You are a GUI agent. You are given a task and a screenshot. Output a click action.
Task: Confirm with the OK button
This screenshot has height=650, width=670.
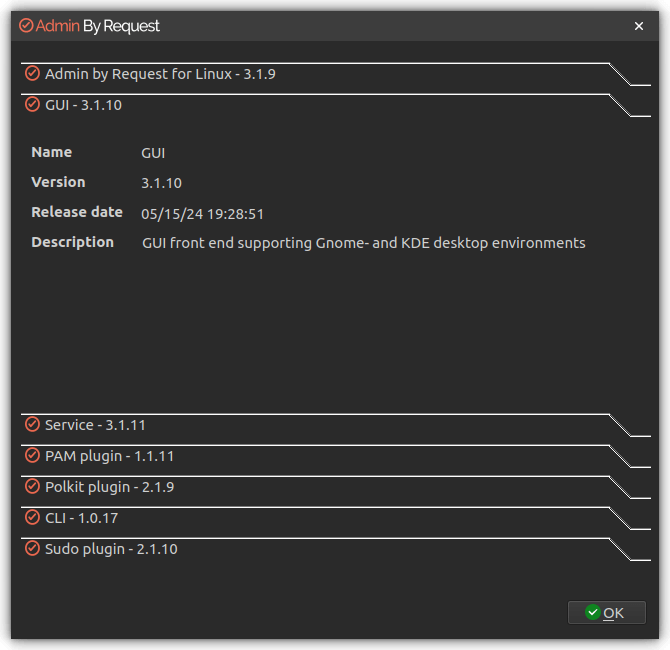coord(607,613)
